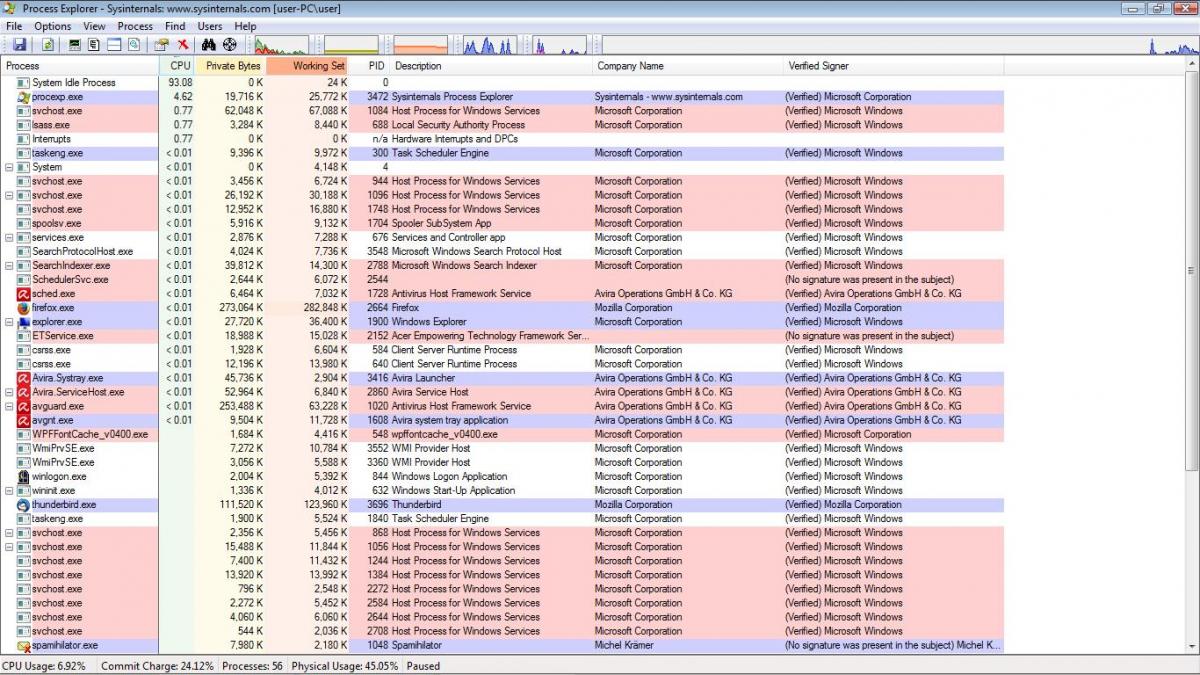
Task: Click the orange physical memory mini graph
Action: pos(421,45)
